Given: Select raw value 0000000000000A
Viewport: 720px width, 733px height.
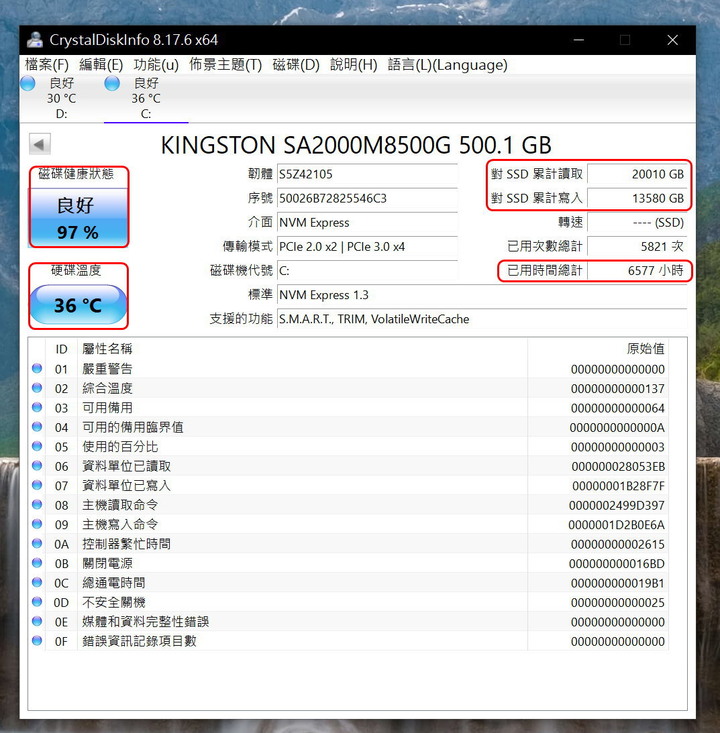Looking at the screenshot, I should [617, 428].
